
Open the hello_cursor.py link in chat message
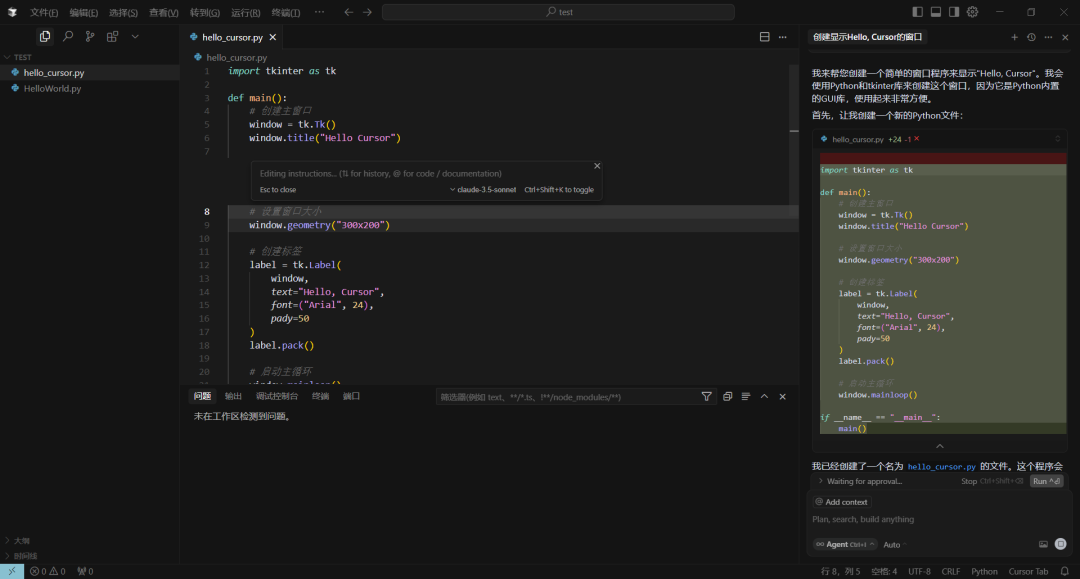(x=941, y=467)
